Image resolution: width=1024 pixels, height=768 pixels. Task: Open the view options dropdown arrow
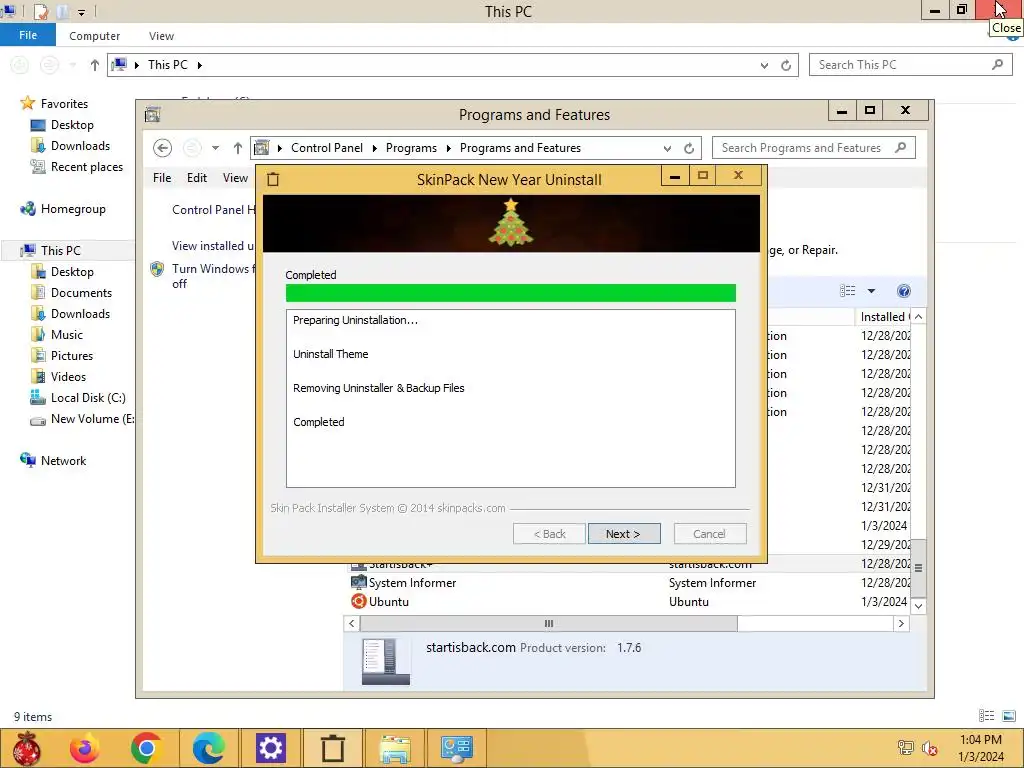871,291
